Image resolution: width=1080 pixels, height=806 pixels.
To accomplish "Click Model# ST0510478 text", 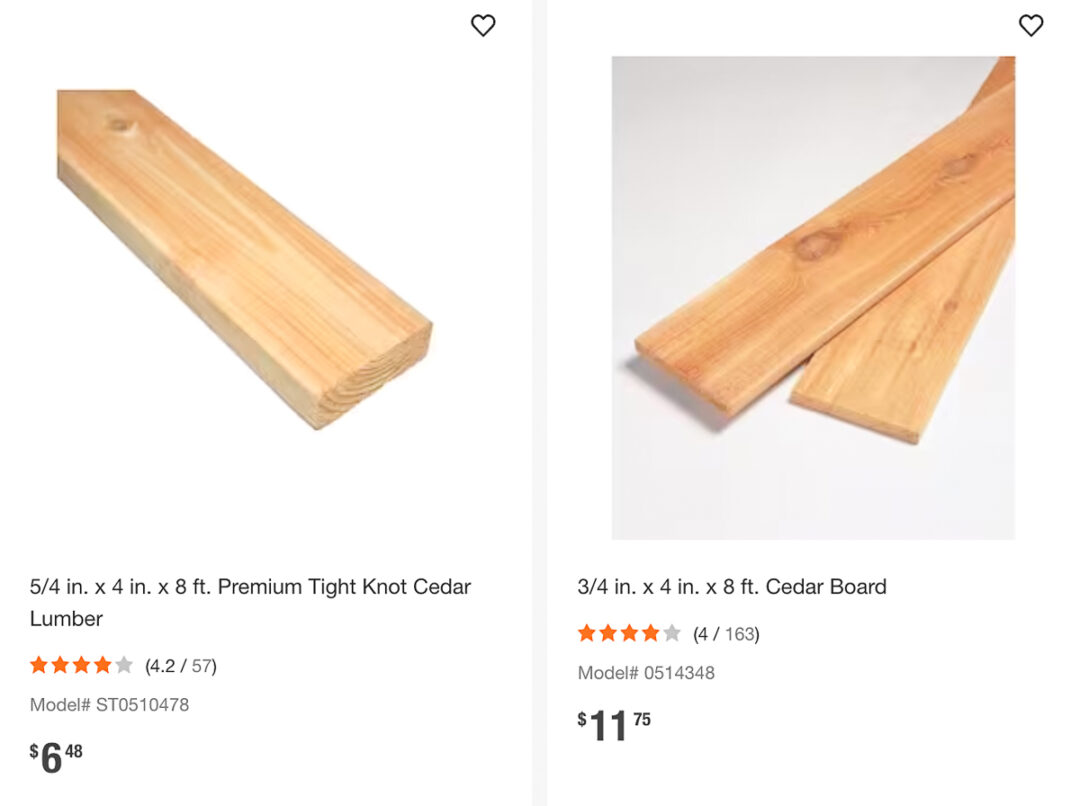I will point(109,705).
